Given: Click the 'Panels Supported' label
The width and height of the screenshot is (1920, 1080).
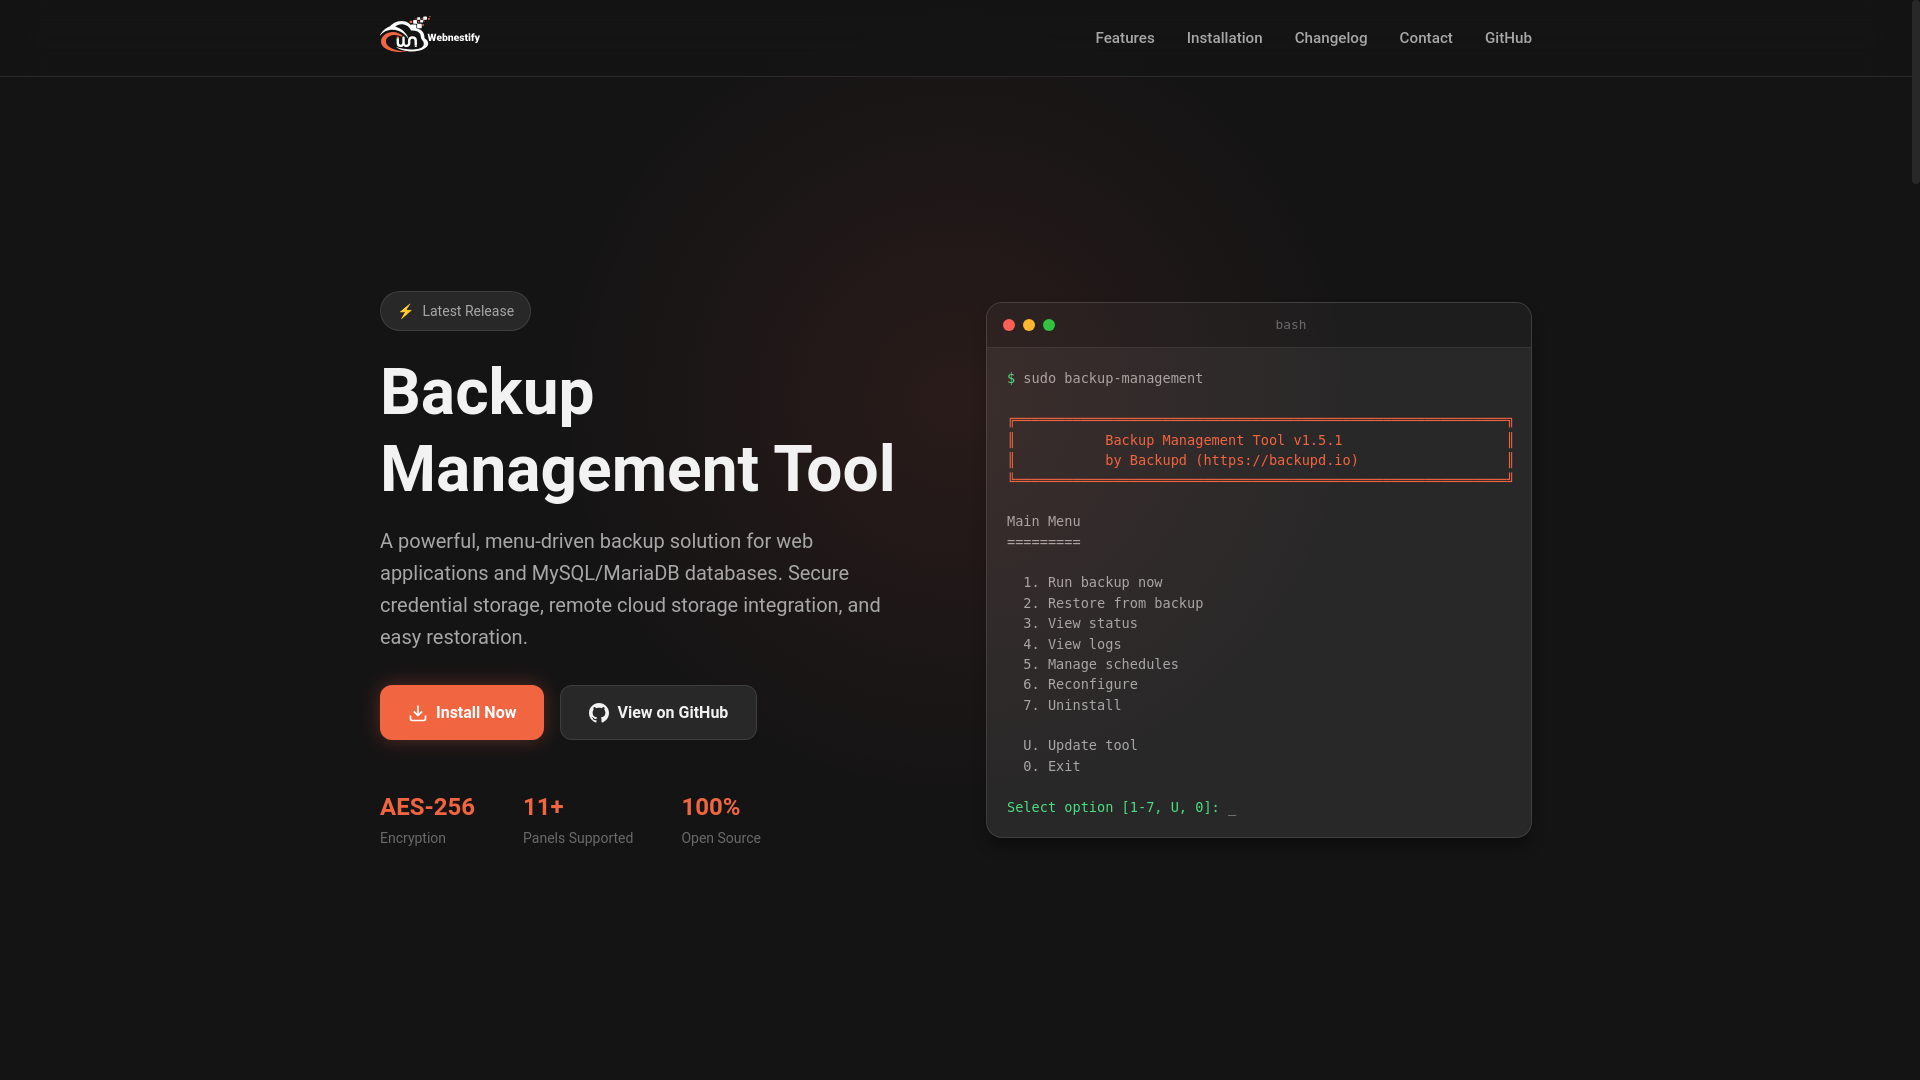Looking at the screenshot, I should 578,838.
